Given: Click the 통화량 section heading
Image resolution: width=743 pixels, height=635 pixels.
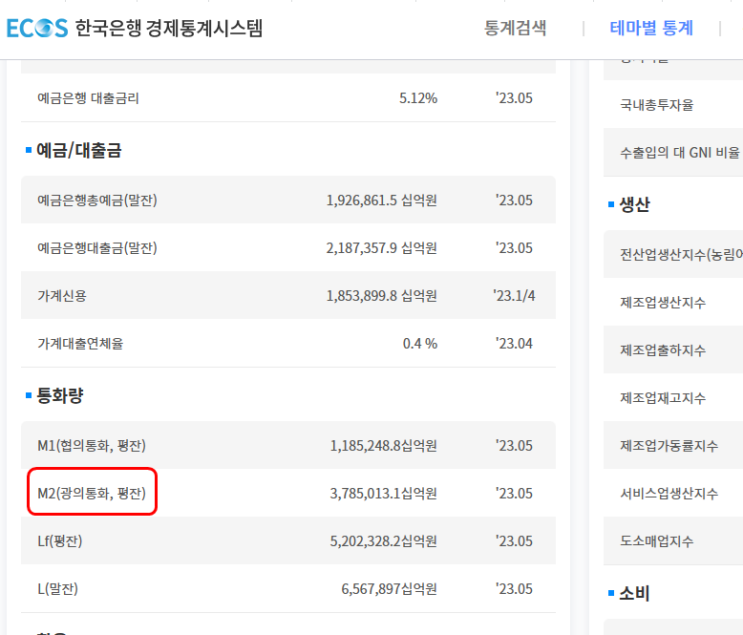Looking at the screenshot, I should click(60, 395).
